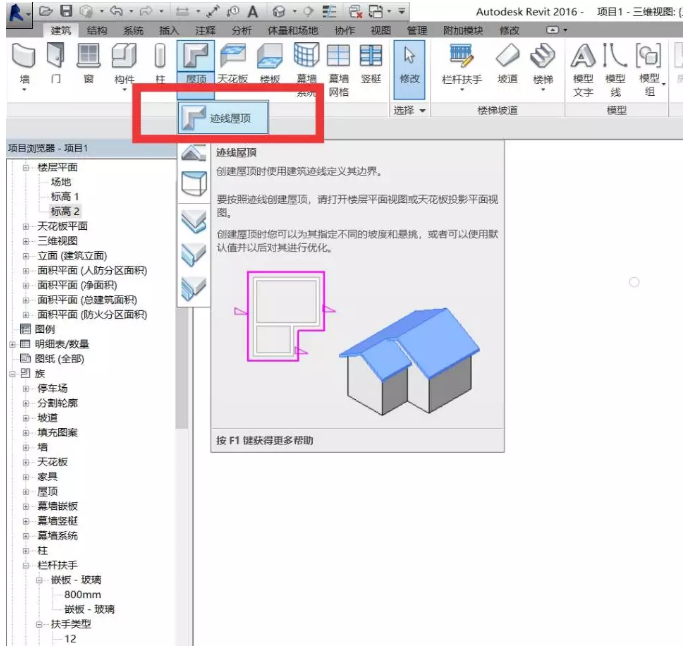This screenshot has width=695, height=650.
Task: Choose the extrusion roof icon in roof dropdown
Action: [194, 153]
